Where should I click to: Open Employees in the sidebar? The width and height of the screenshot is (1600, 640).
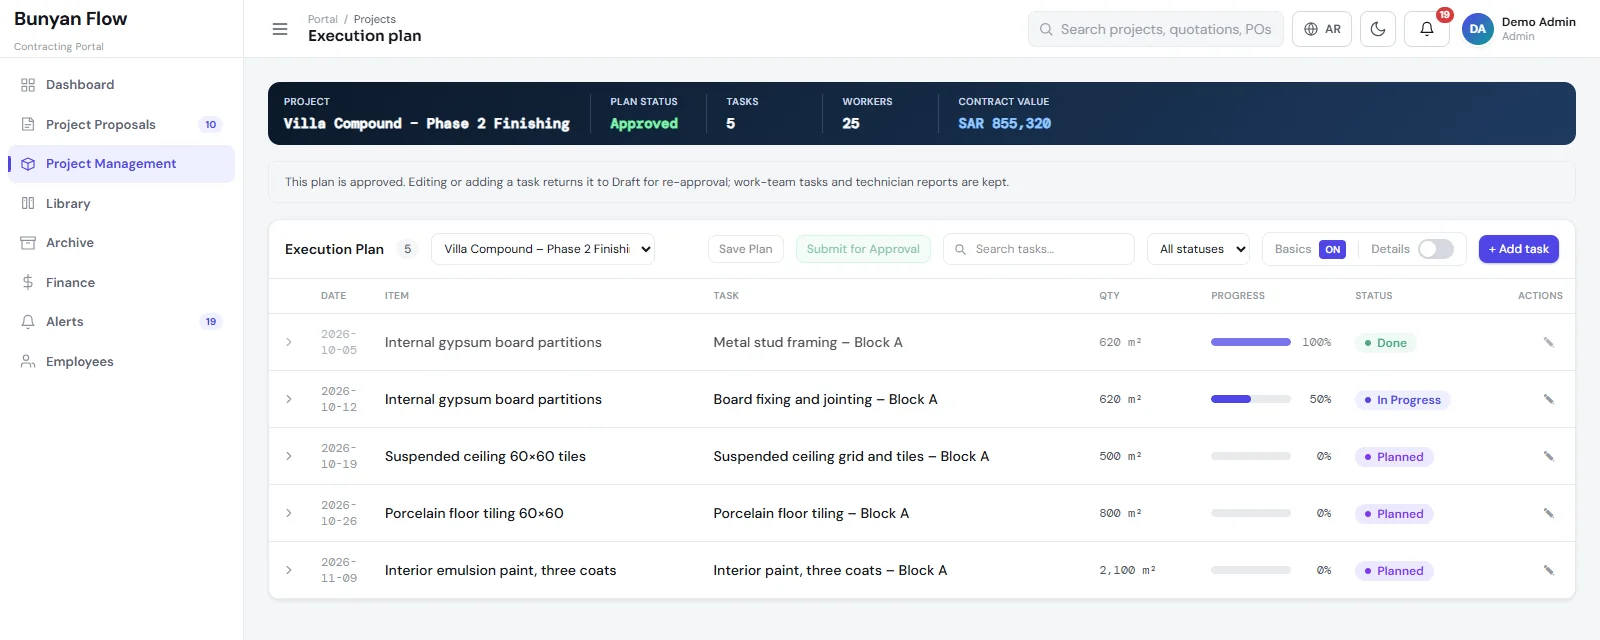(121, 361)
